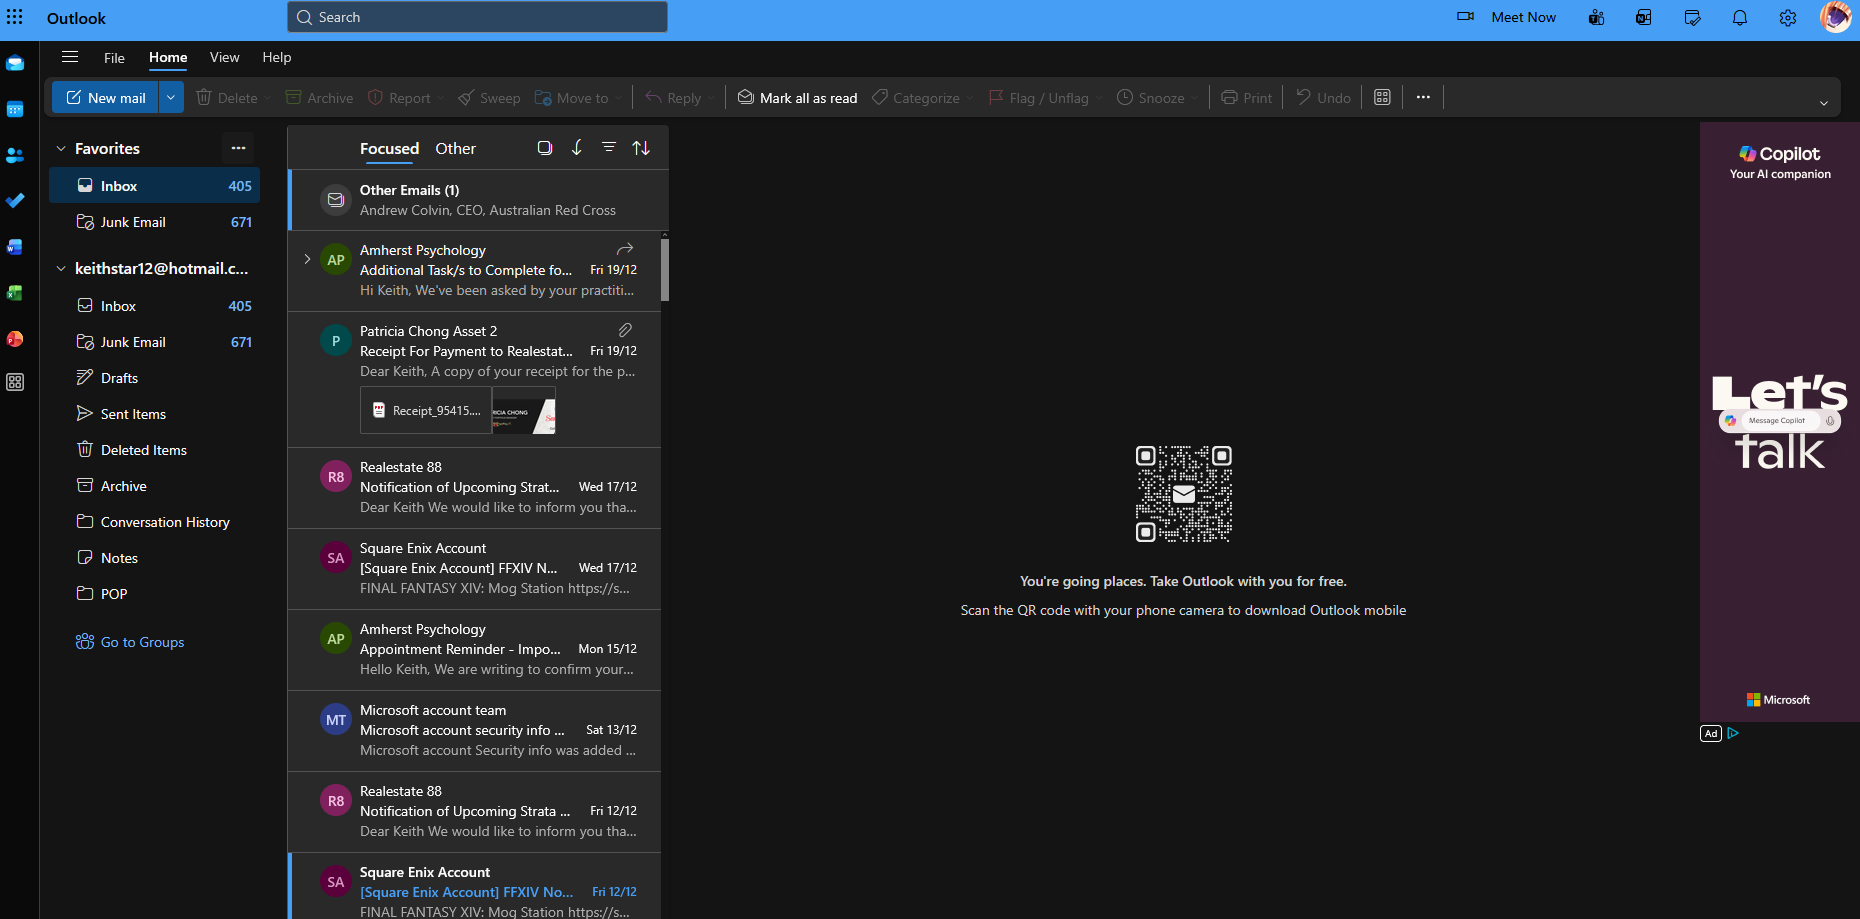Open the Calendar app in left rail

click(15, 110)
